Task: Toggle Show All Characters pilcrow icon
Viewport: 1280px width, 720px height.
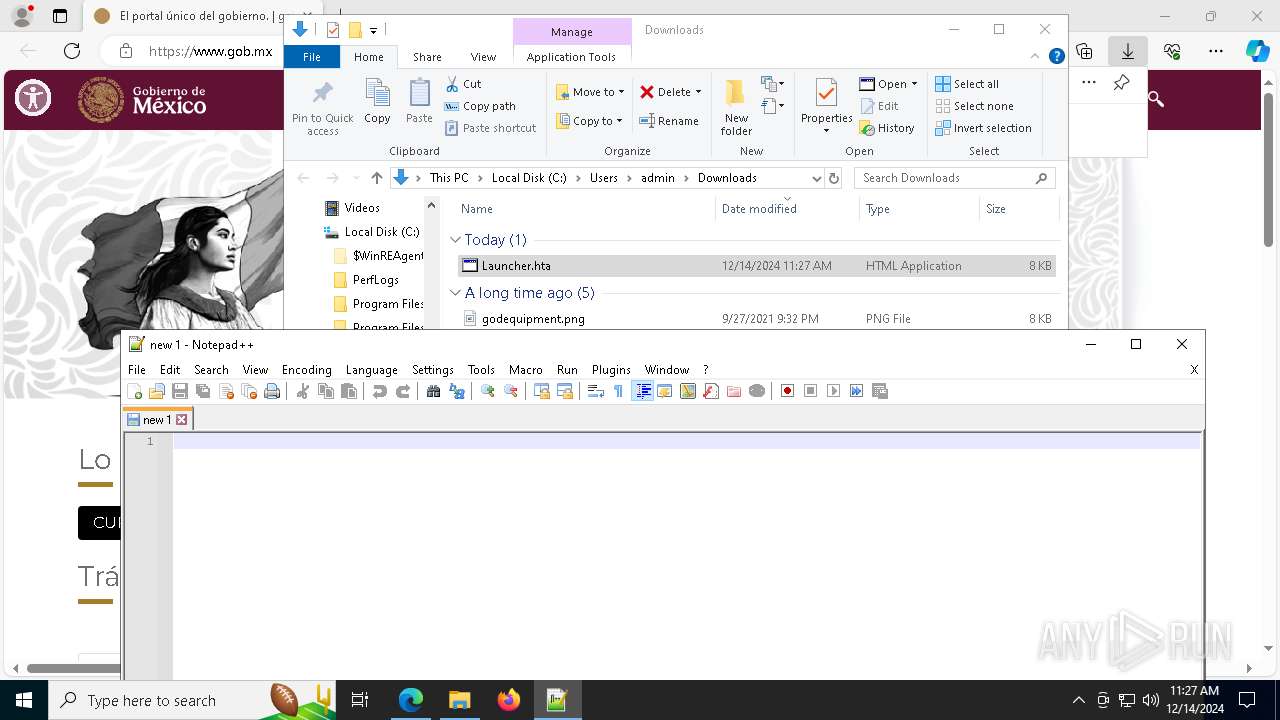Action: coord(619,391)
